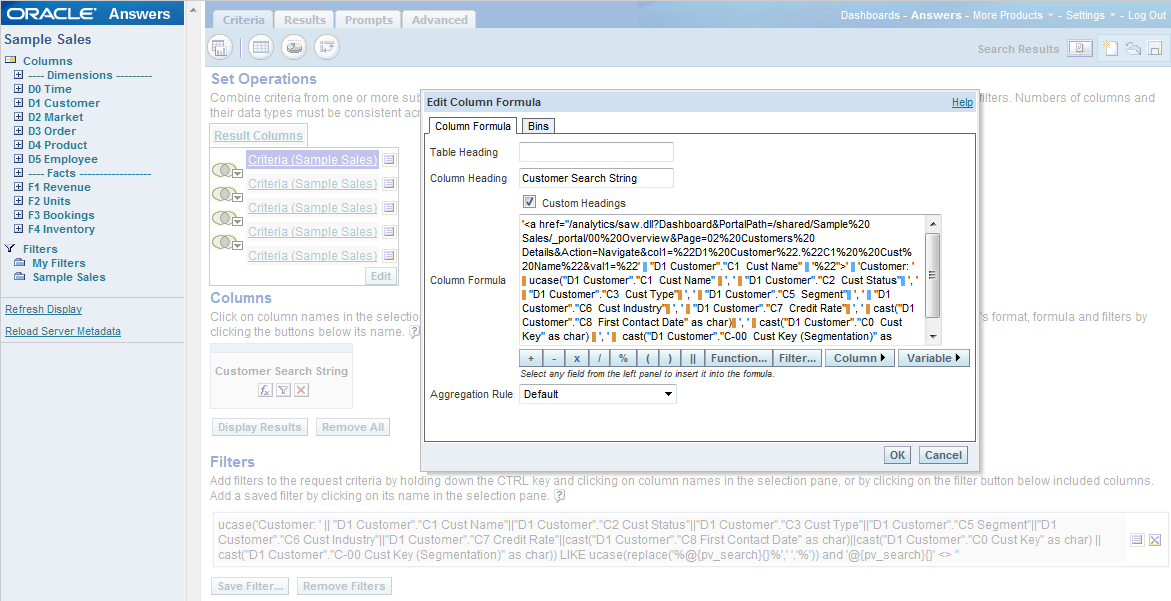
Task: Expand the F1 Revenue folder
Action: pos(18,187)
